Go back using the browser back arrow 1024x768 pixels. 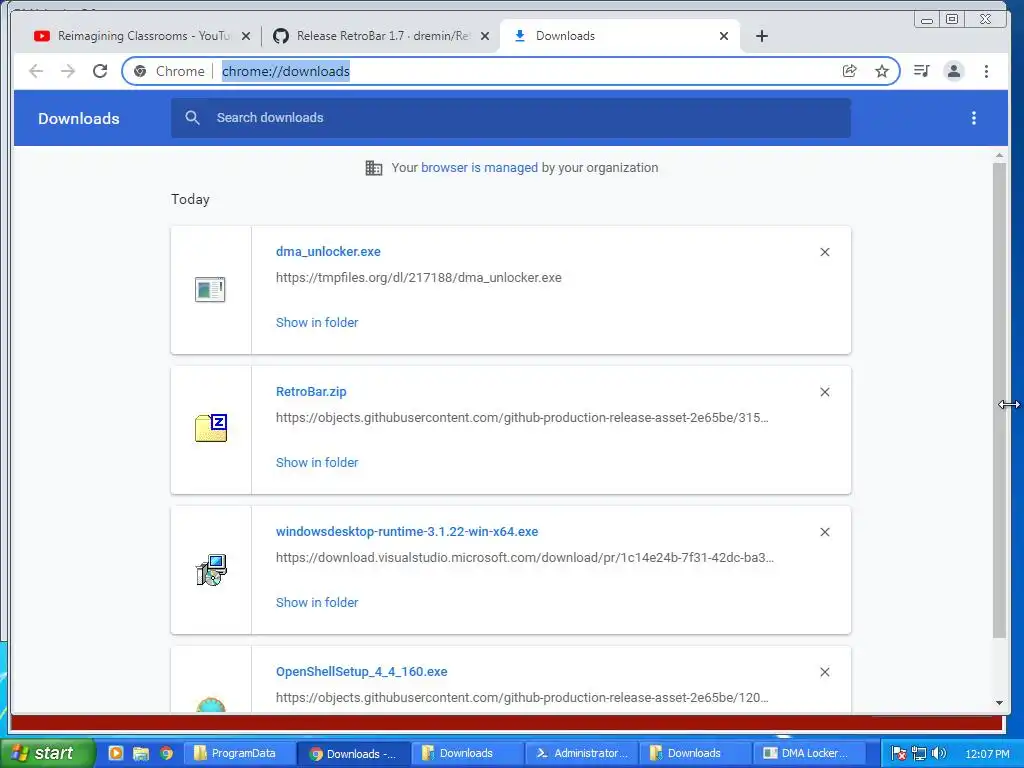tap(36, 71)
